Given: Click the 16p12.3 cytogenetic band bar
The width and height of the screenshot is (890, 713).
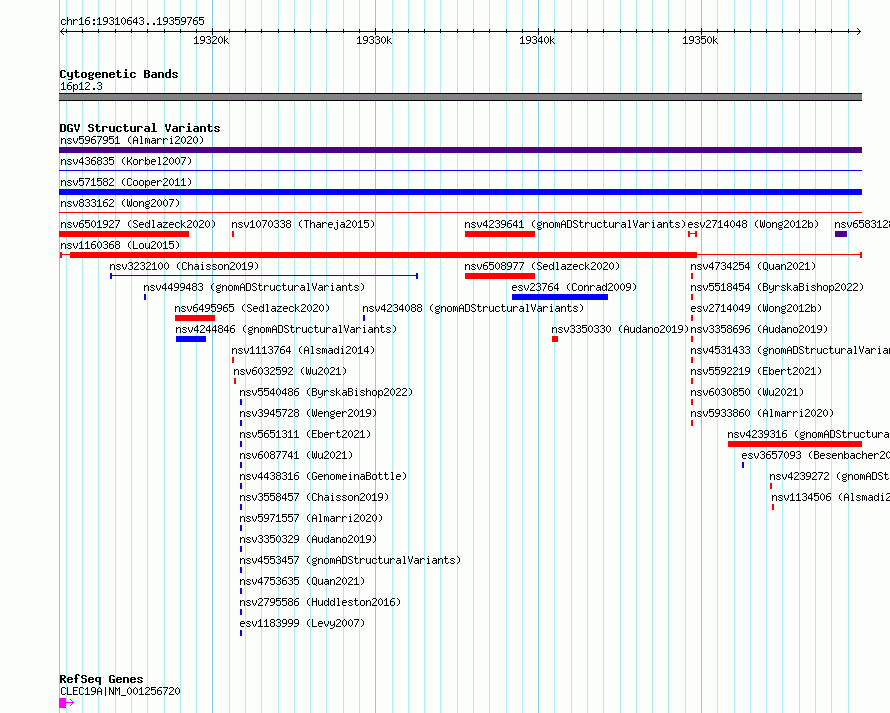Looking at the screenshot, I should (x=460, y=97).
